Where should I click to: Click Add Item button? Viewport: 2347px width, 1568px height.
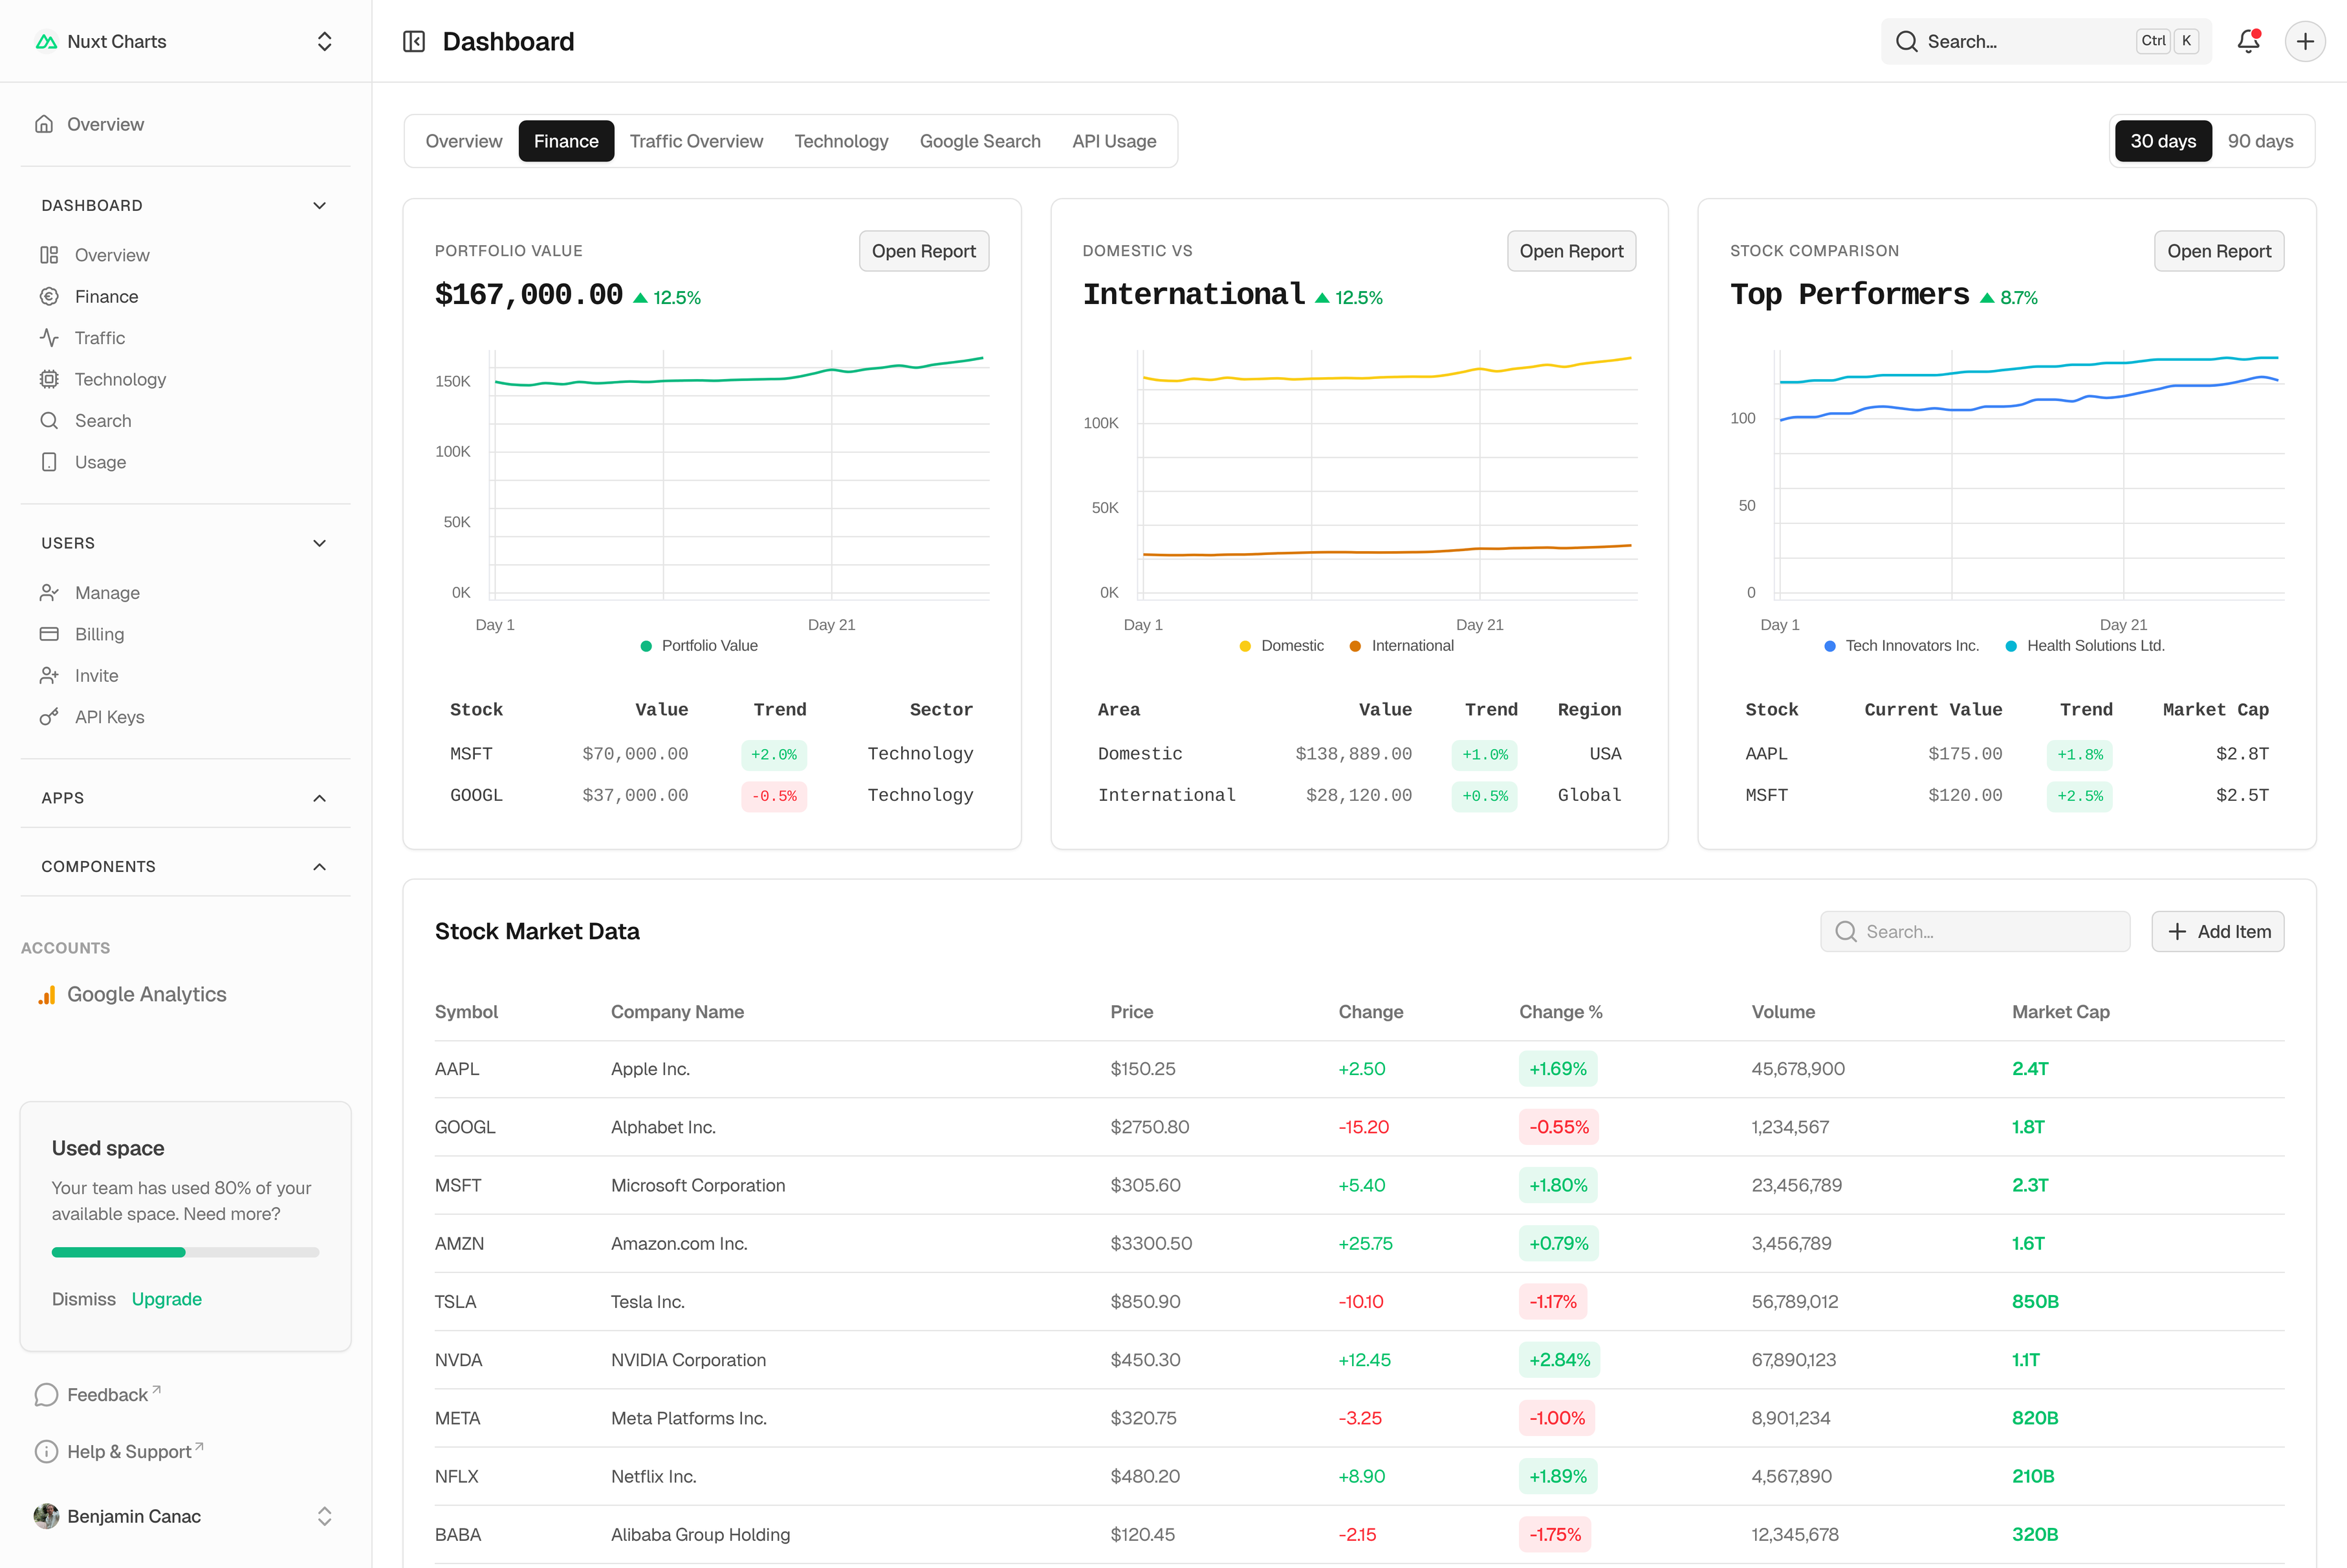point(2217,931)
